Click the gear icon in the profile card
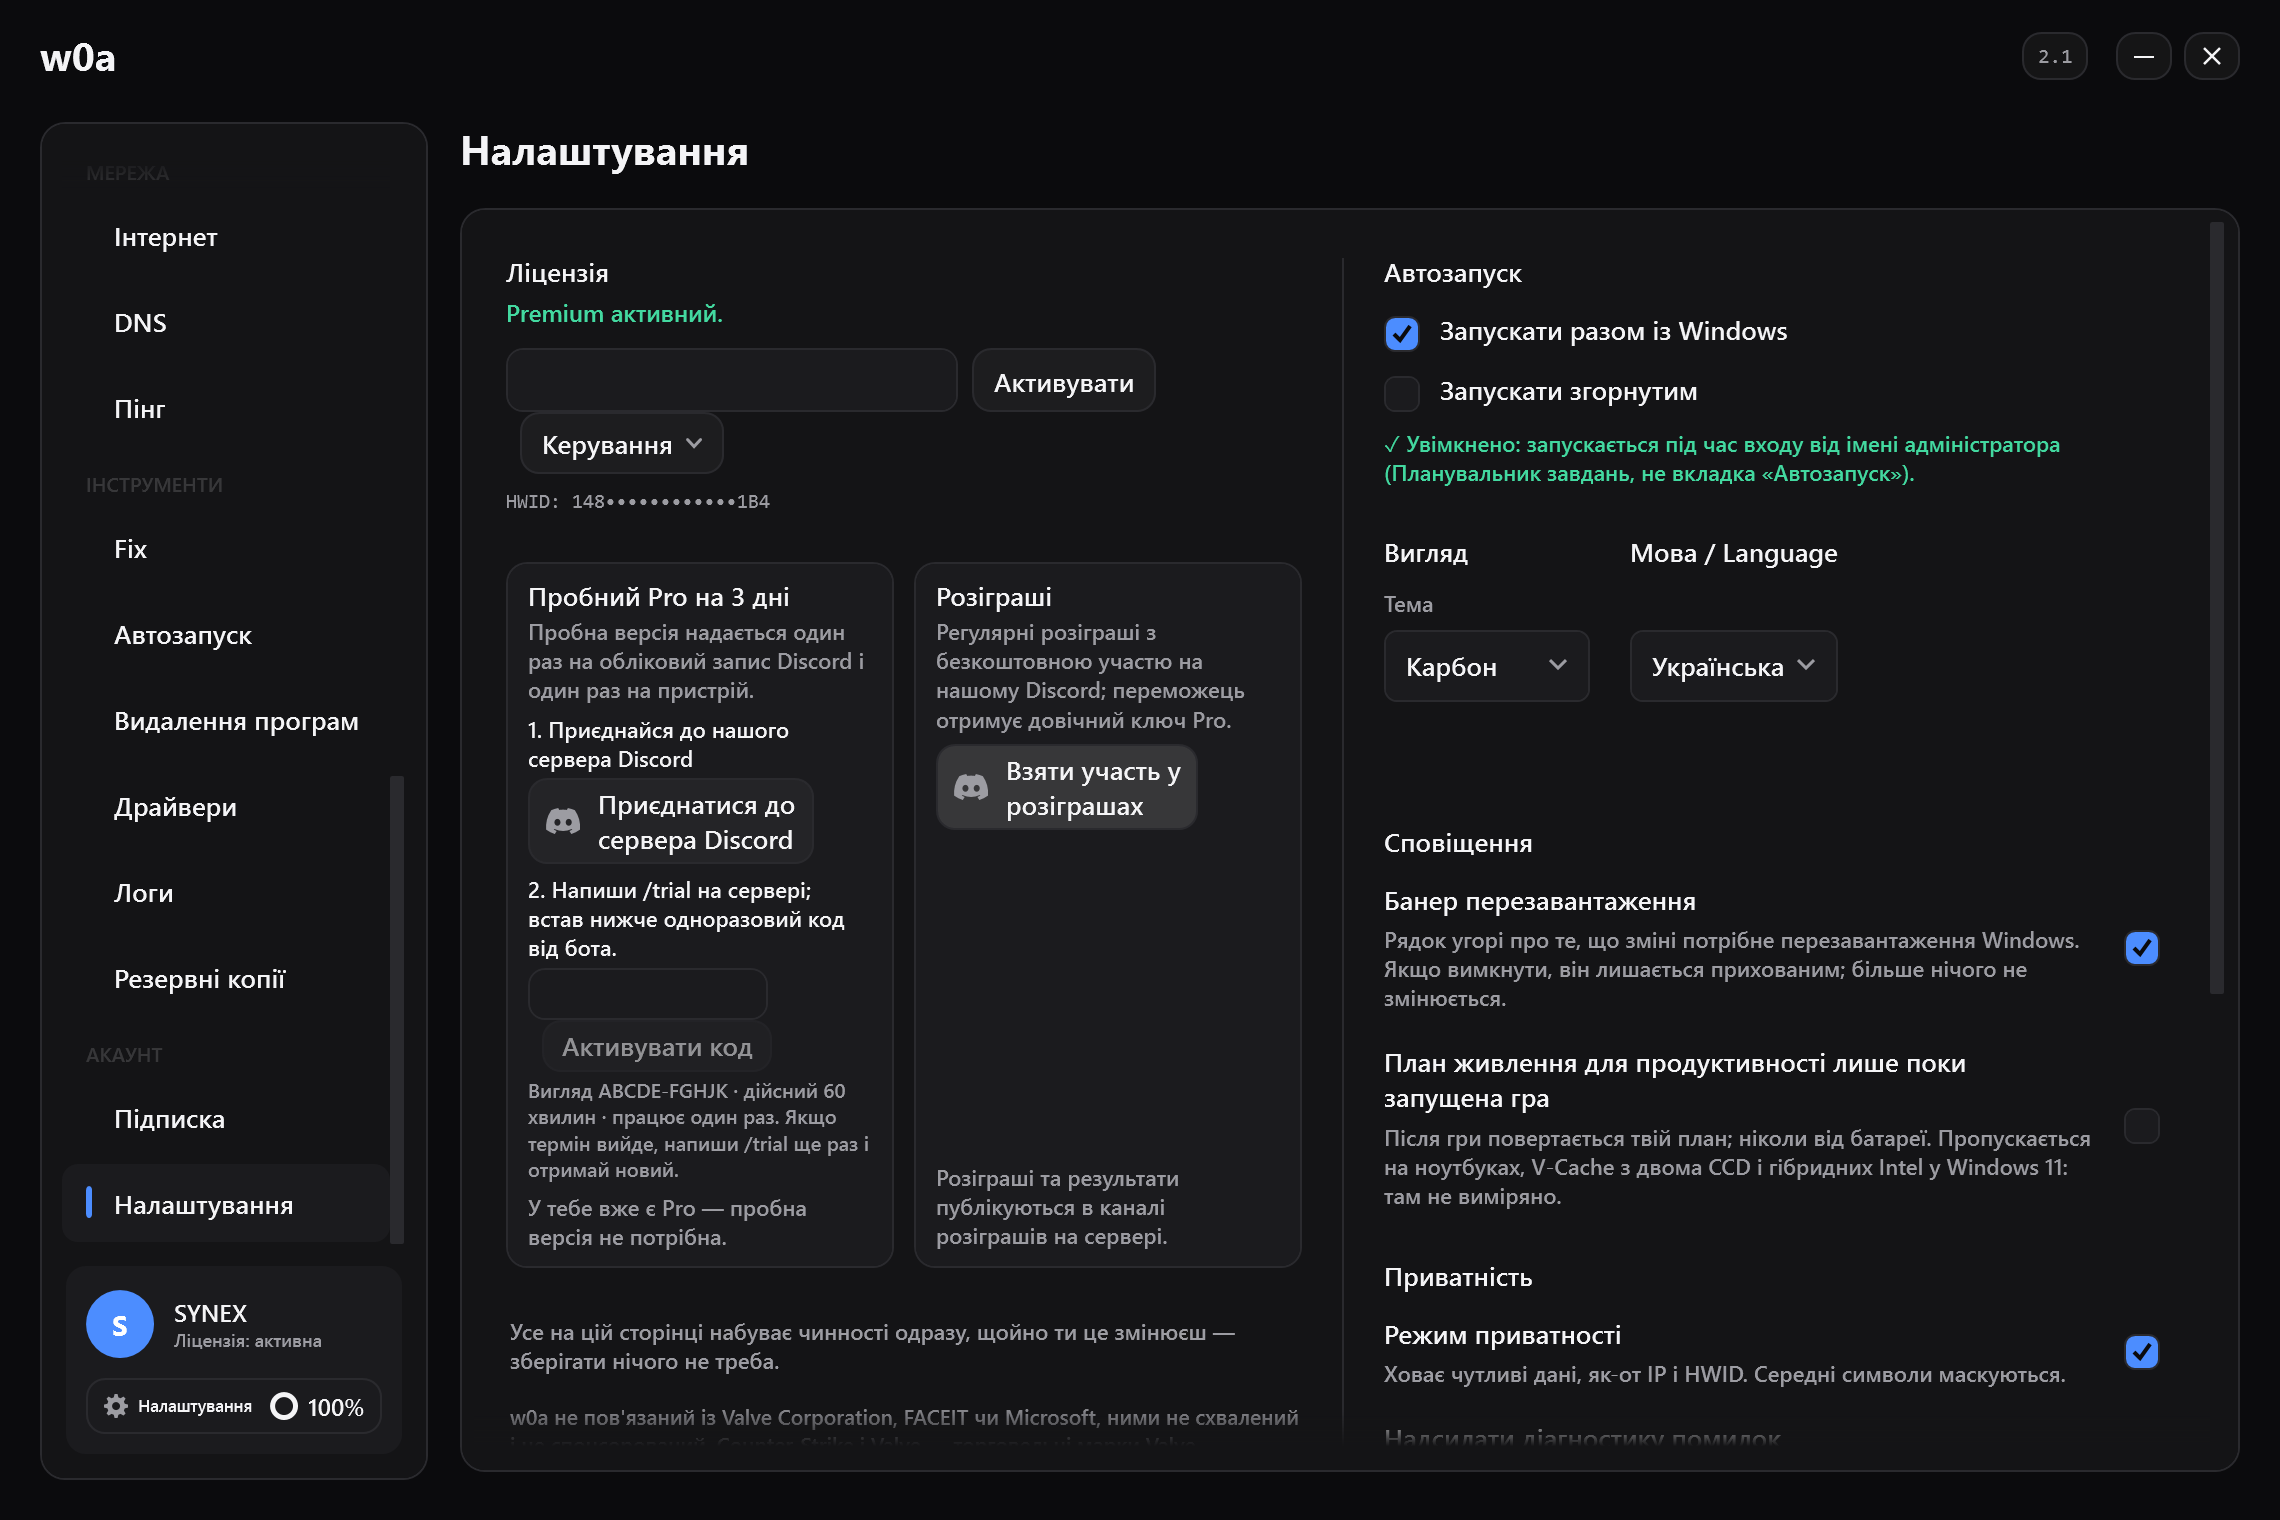Screen dimensions: 2280x1520 coord(116,1406)
